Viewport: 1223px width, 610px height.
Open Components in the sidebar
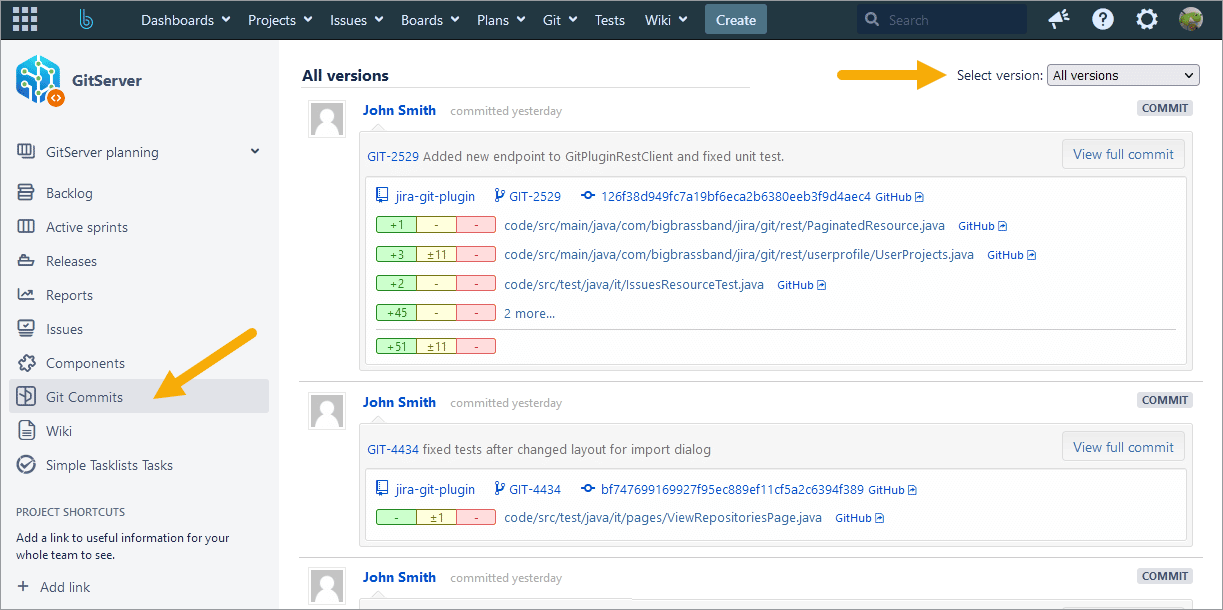click(85, 363)
